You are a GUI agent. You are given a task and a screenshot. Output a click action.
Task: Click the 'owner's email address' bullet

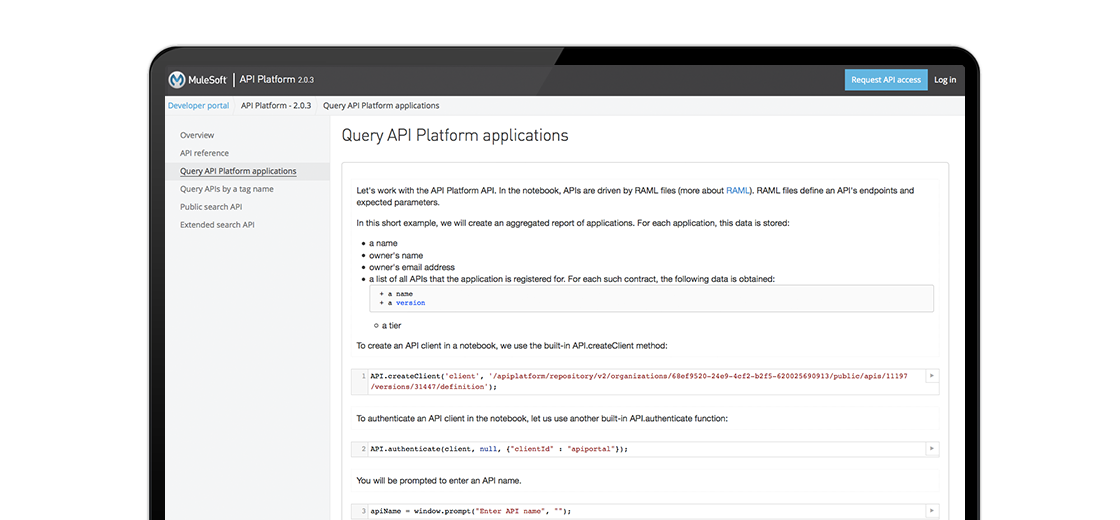click(412, 267)
